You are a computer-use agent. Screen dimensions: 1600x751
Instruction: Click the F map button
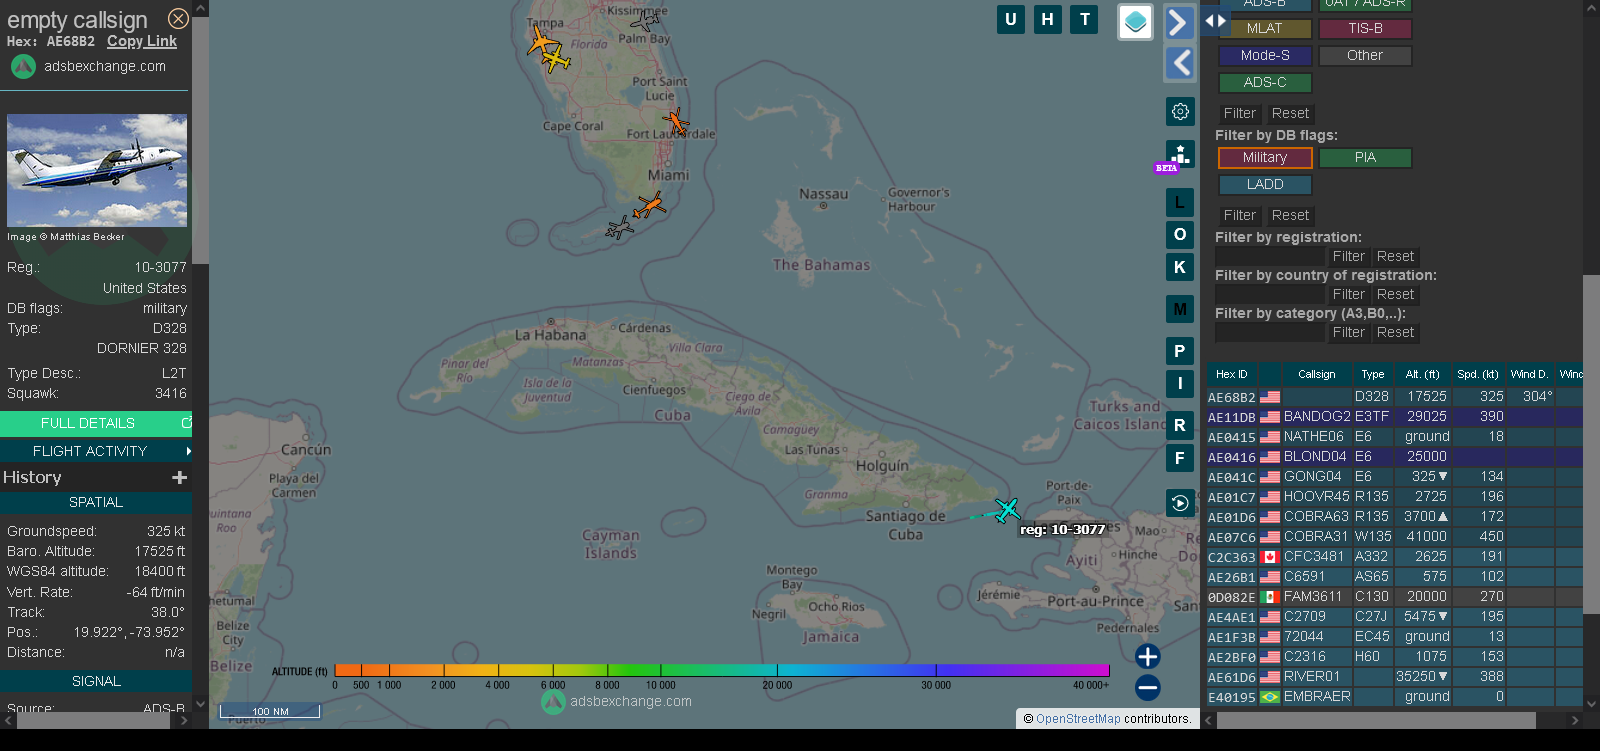[x=1180, y=458]
